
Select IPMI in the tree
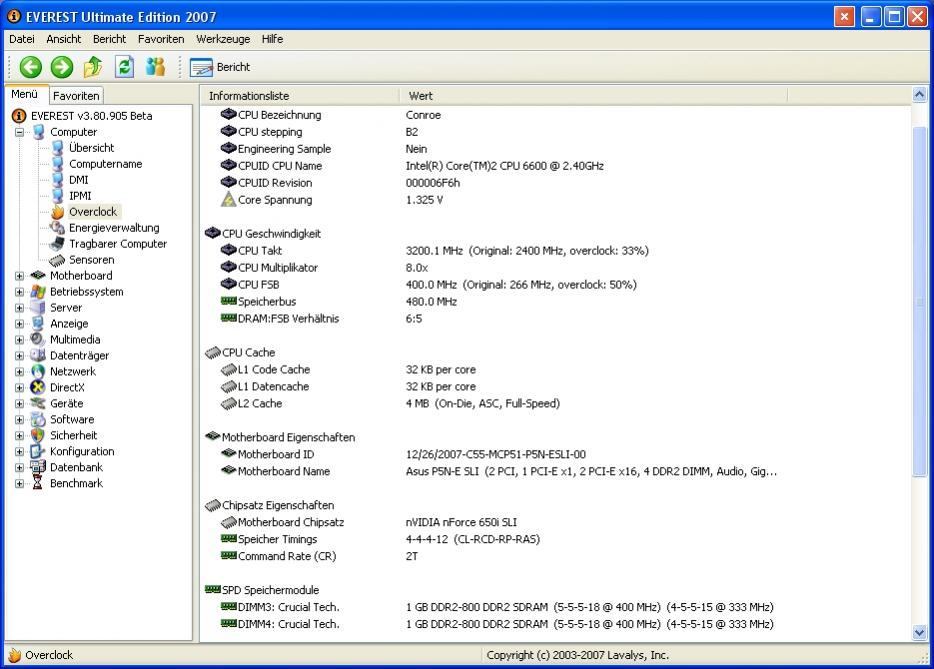pos(80,196)
